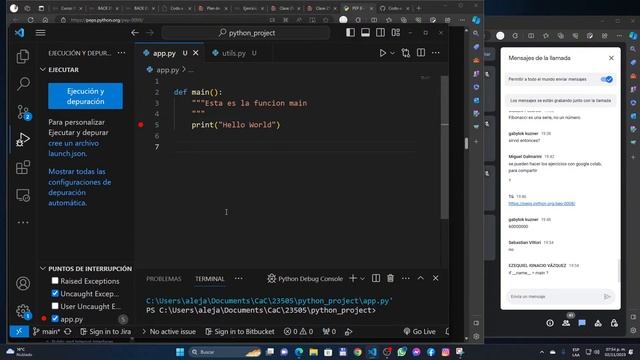Uncheck Uncaught Exceptions breakpoint
Screen dimensions: 640x360
point(55,293)
